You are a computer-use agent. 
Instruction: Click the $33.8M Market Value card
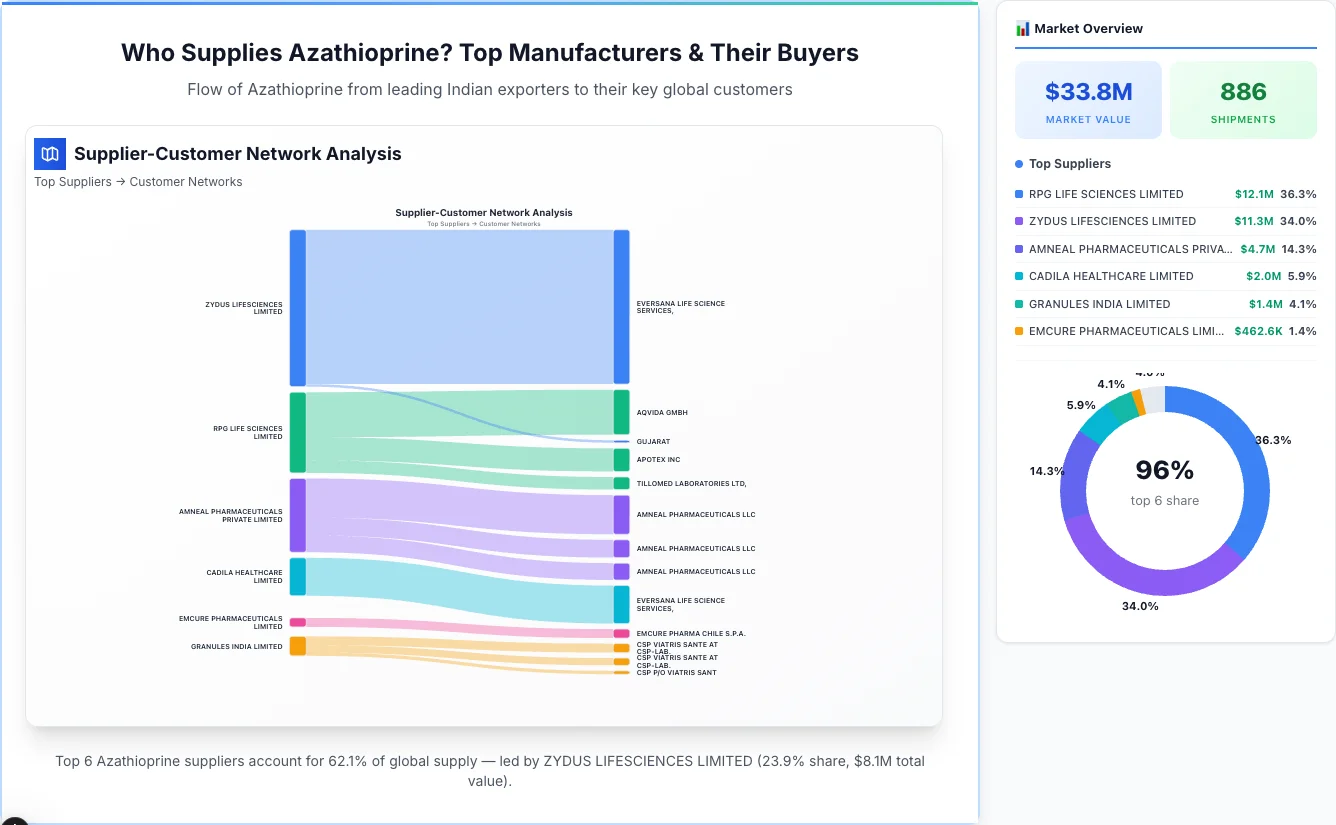(1088, 99)
